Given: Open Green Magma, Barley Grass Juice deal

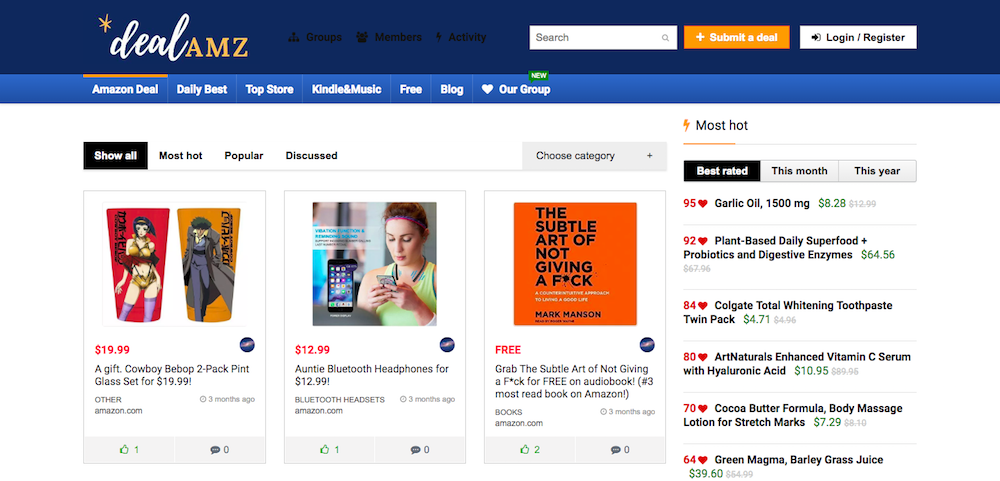Looking at the screenshot, I should (798, 460).
